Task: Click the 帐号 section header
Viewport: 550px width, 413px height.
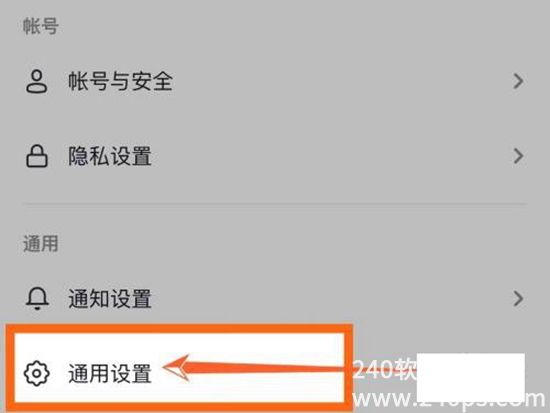Action: [x=41, y=26]
